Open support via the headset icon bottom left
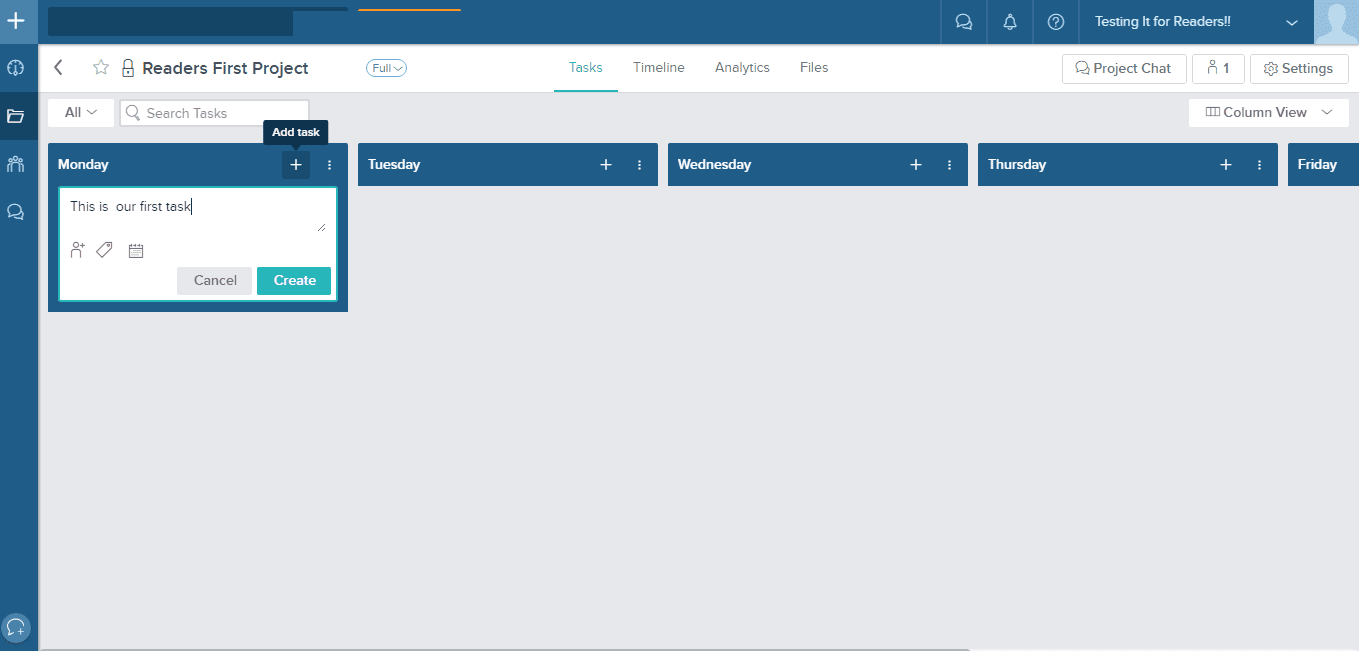1359x651 pixels. pos(16,627)
